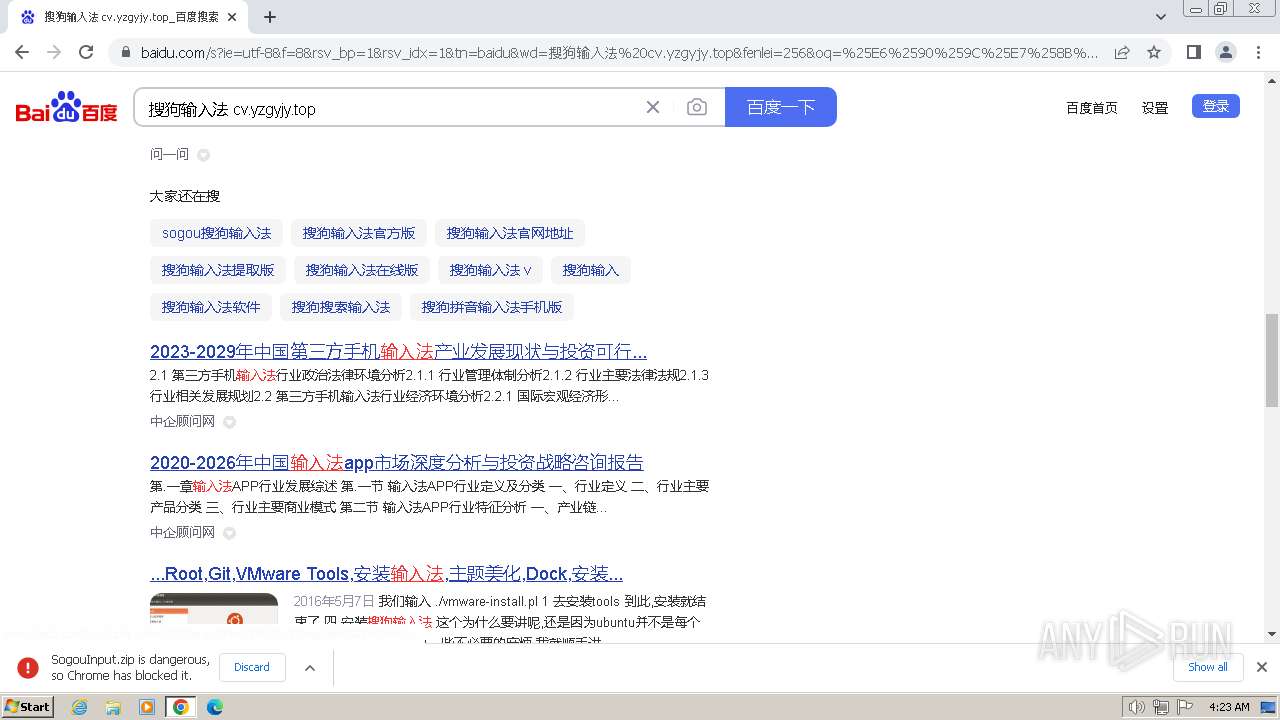Select the 搜狗输入法官网地址 suggestion
1280x720 pixels.
510,233
